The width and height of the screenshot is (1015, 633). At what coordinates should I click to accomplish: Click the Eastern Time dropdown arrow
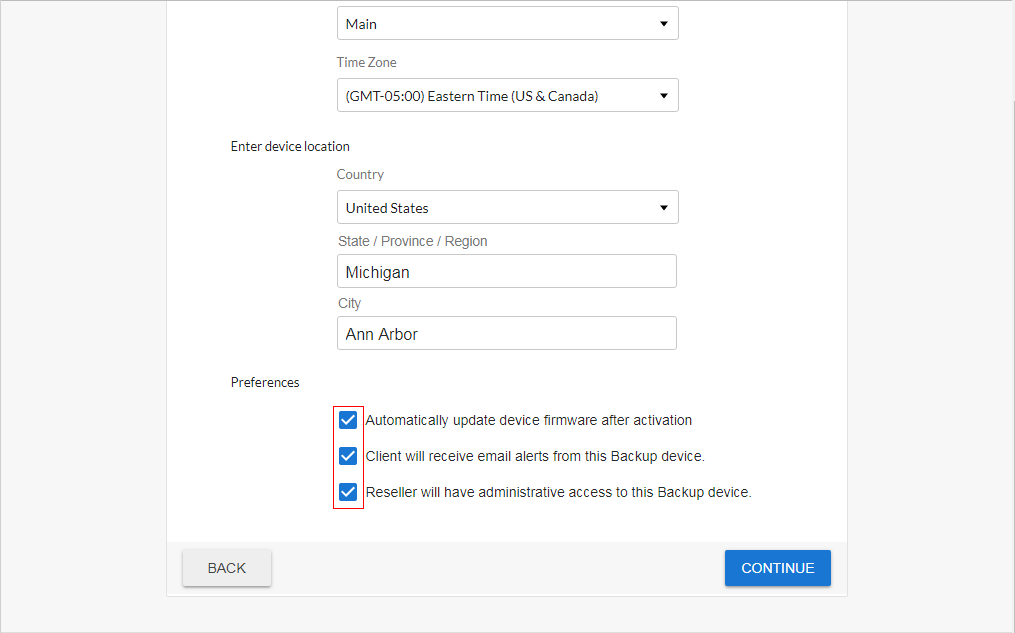click(x=664, y=96)
